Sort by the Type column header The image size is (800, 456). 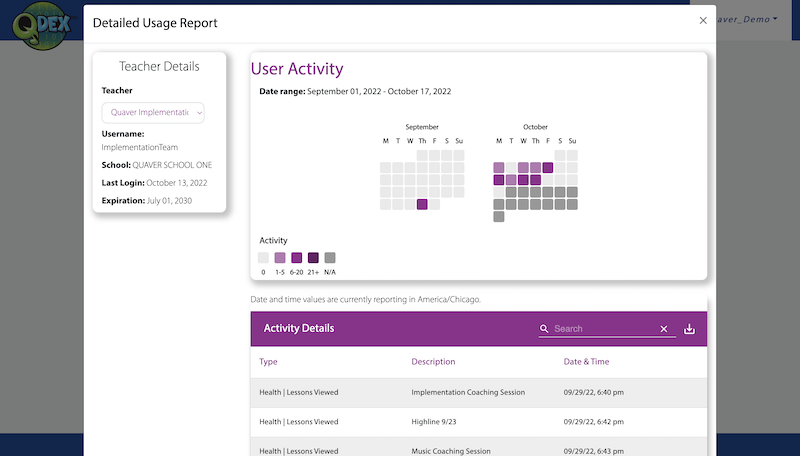(x=268, y=362)
